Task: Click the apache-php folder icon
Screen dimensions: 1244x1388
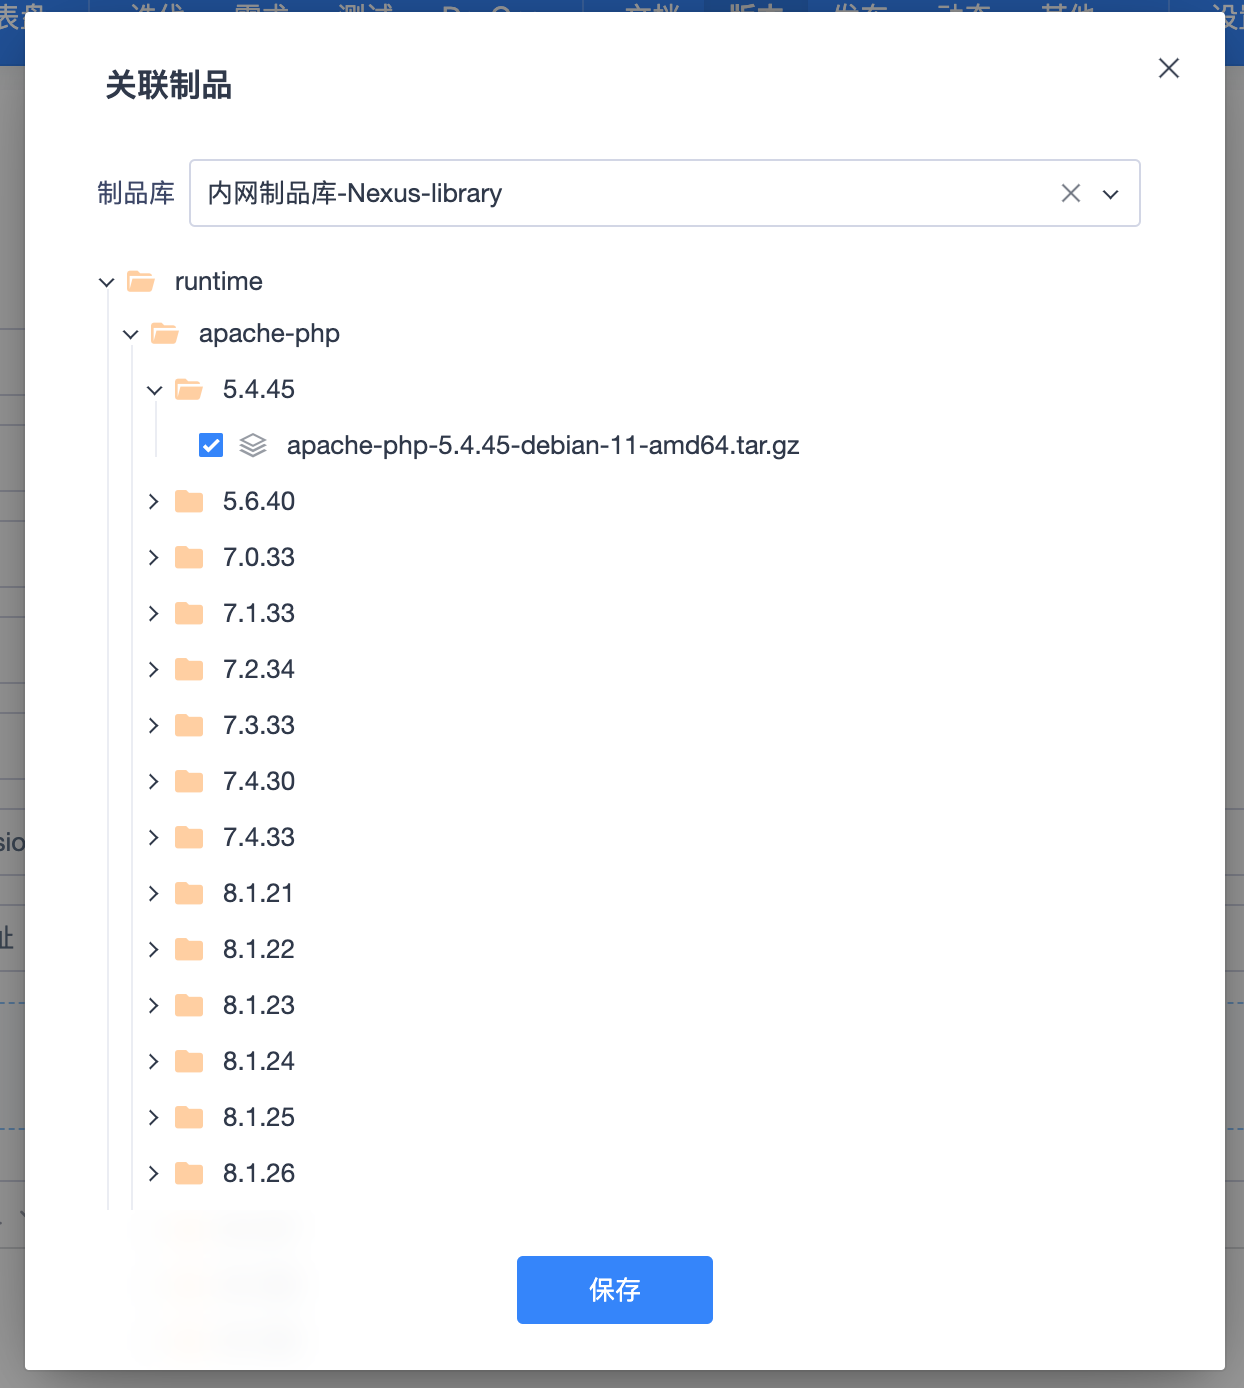Action: (x=165, y=334)
